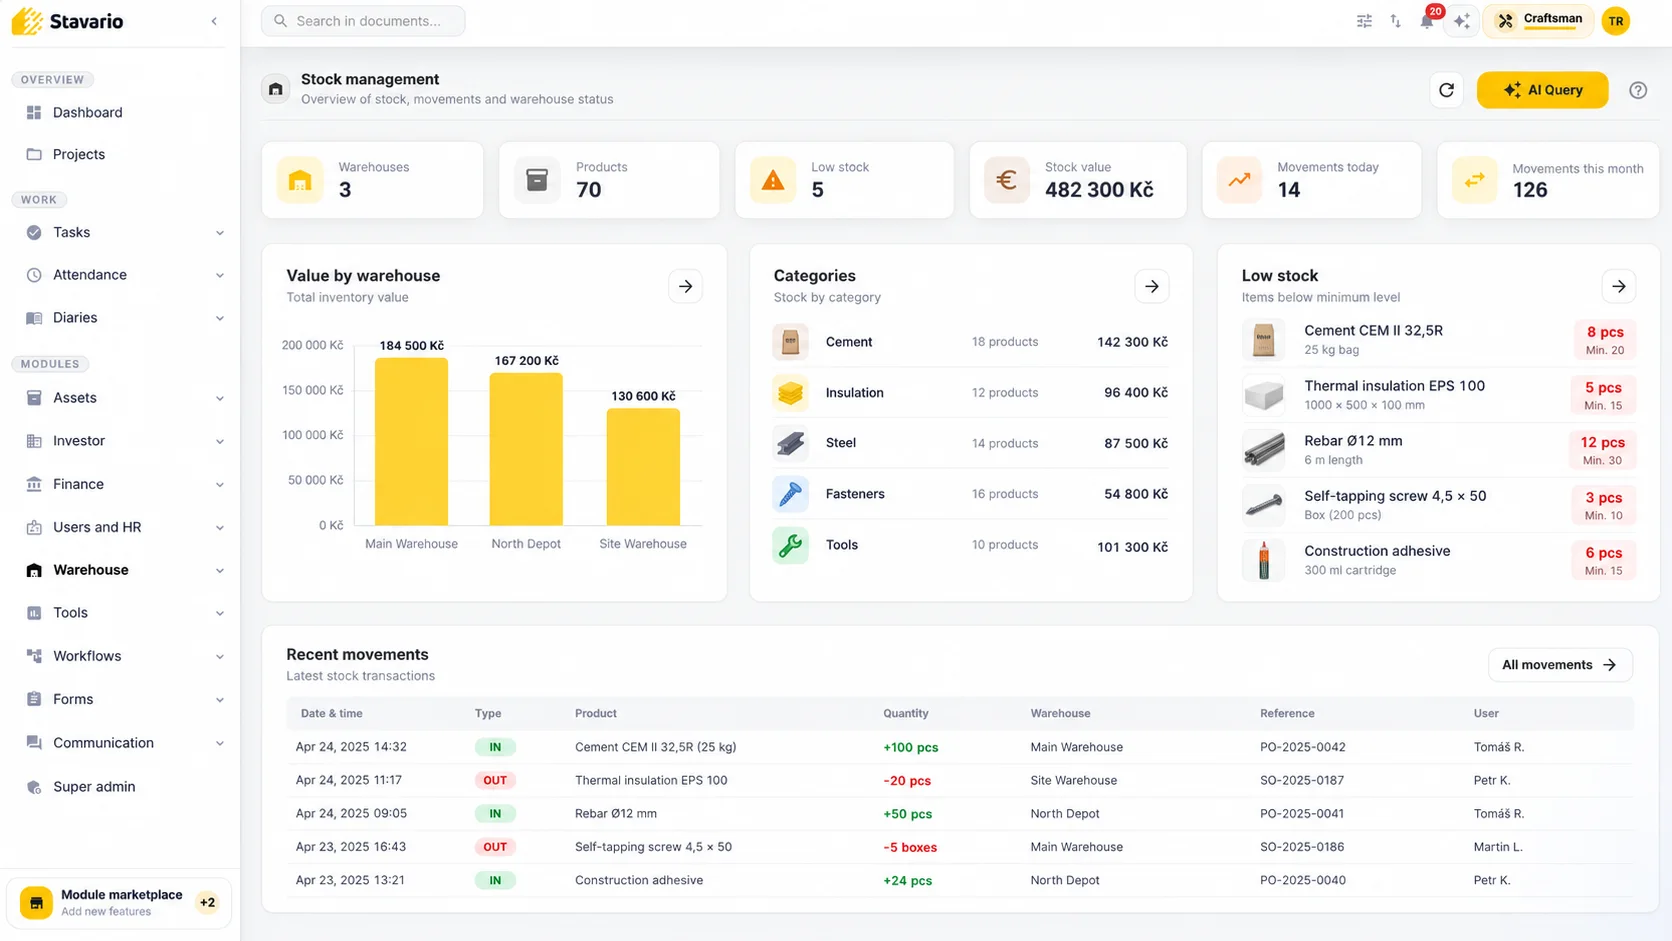Click the Cement category icon

[x=790, y=342]
